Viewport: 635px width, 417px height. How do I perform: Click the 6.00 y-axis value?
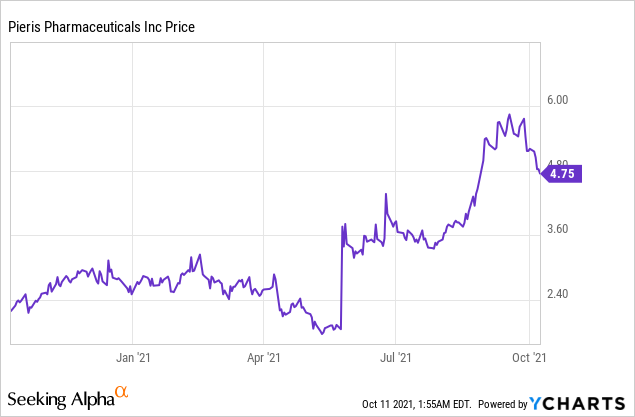pos(554,100)
